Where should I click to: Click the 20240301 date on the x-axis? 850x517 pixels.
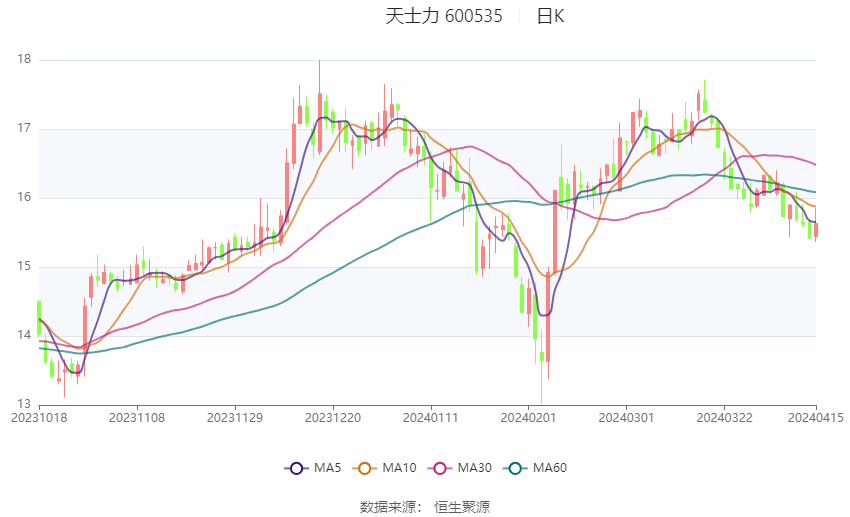point(625,417)
